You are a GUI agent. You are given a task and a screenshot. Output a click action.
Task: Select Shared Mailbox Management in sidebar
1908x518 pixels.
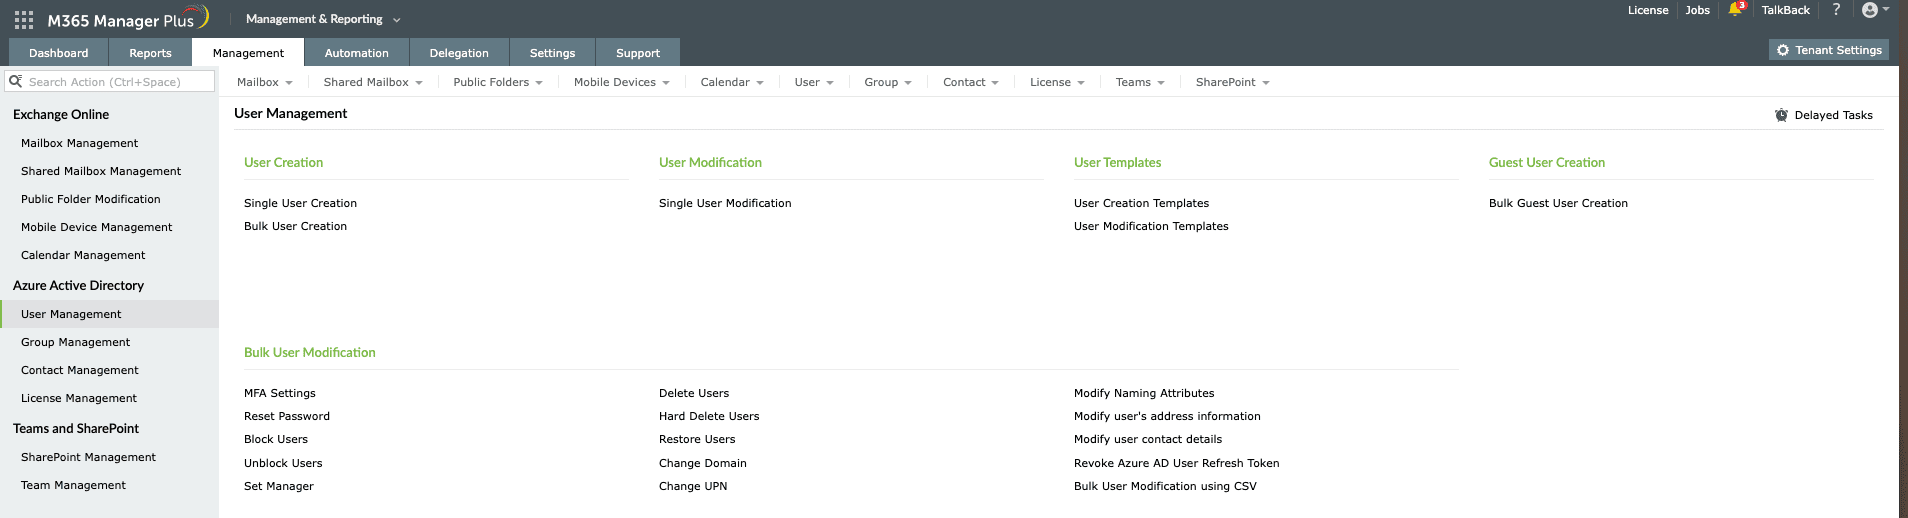click(101, 171)
